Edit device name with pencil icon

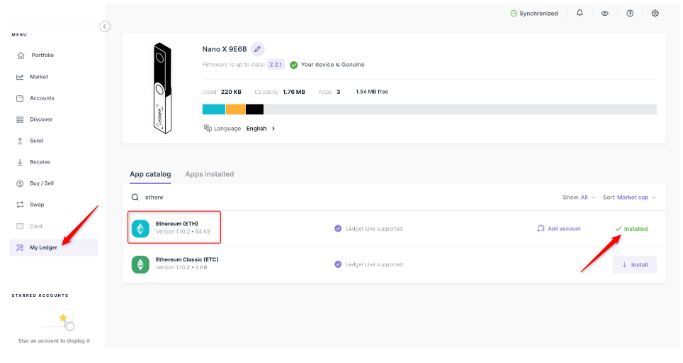click(257, 49)
